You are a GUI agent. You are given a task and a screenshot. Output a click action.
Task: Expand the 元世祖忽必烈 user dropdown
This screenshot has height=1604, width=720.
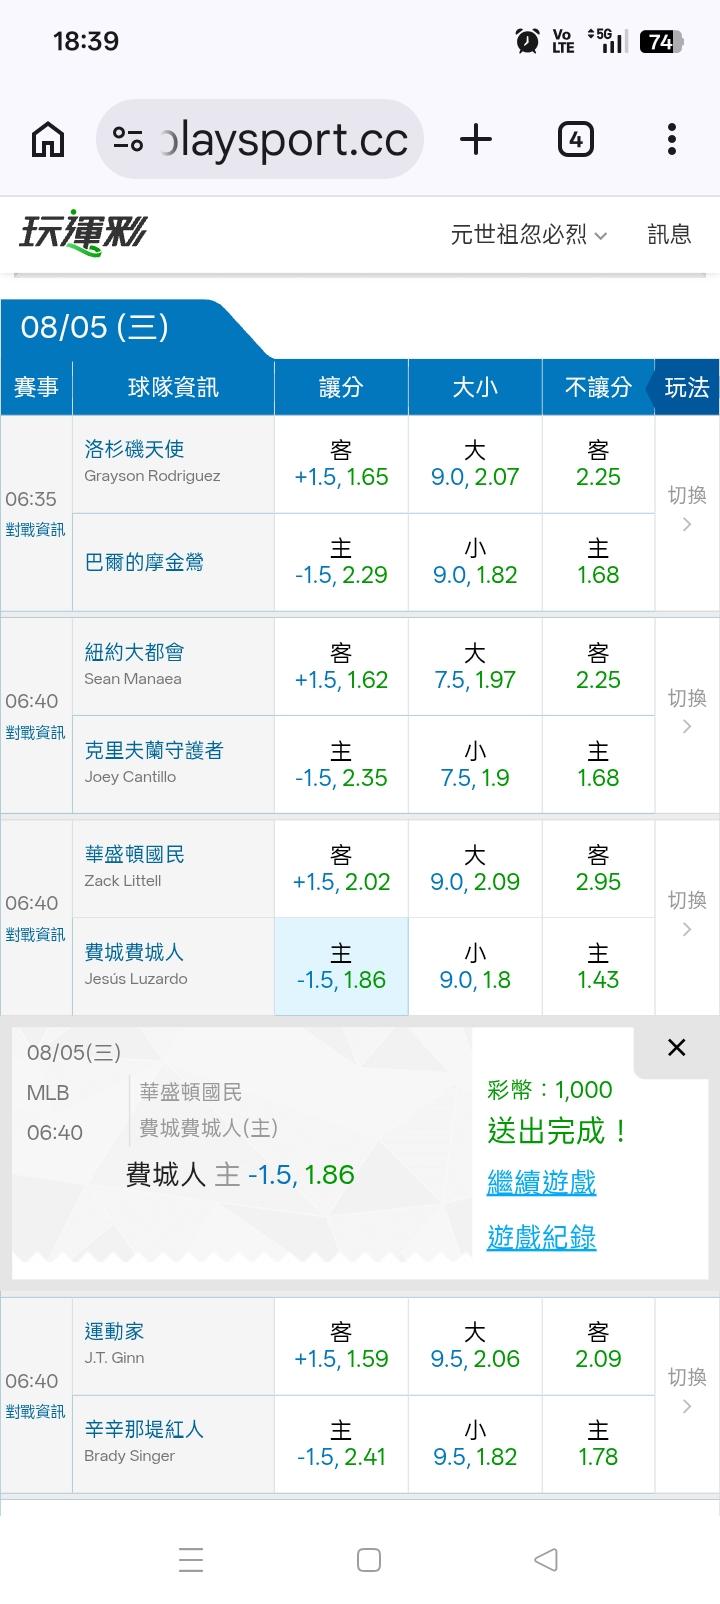(x=529, y=235)
